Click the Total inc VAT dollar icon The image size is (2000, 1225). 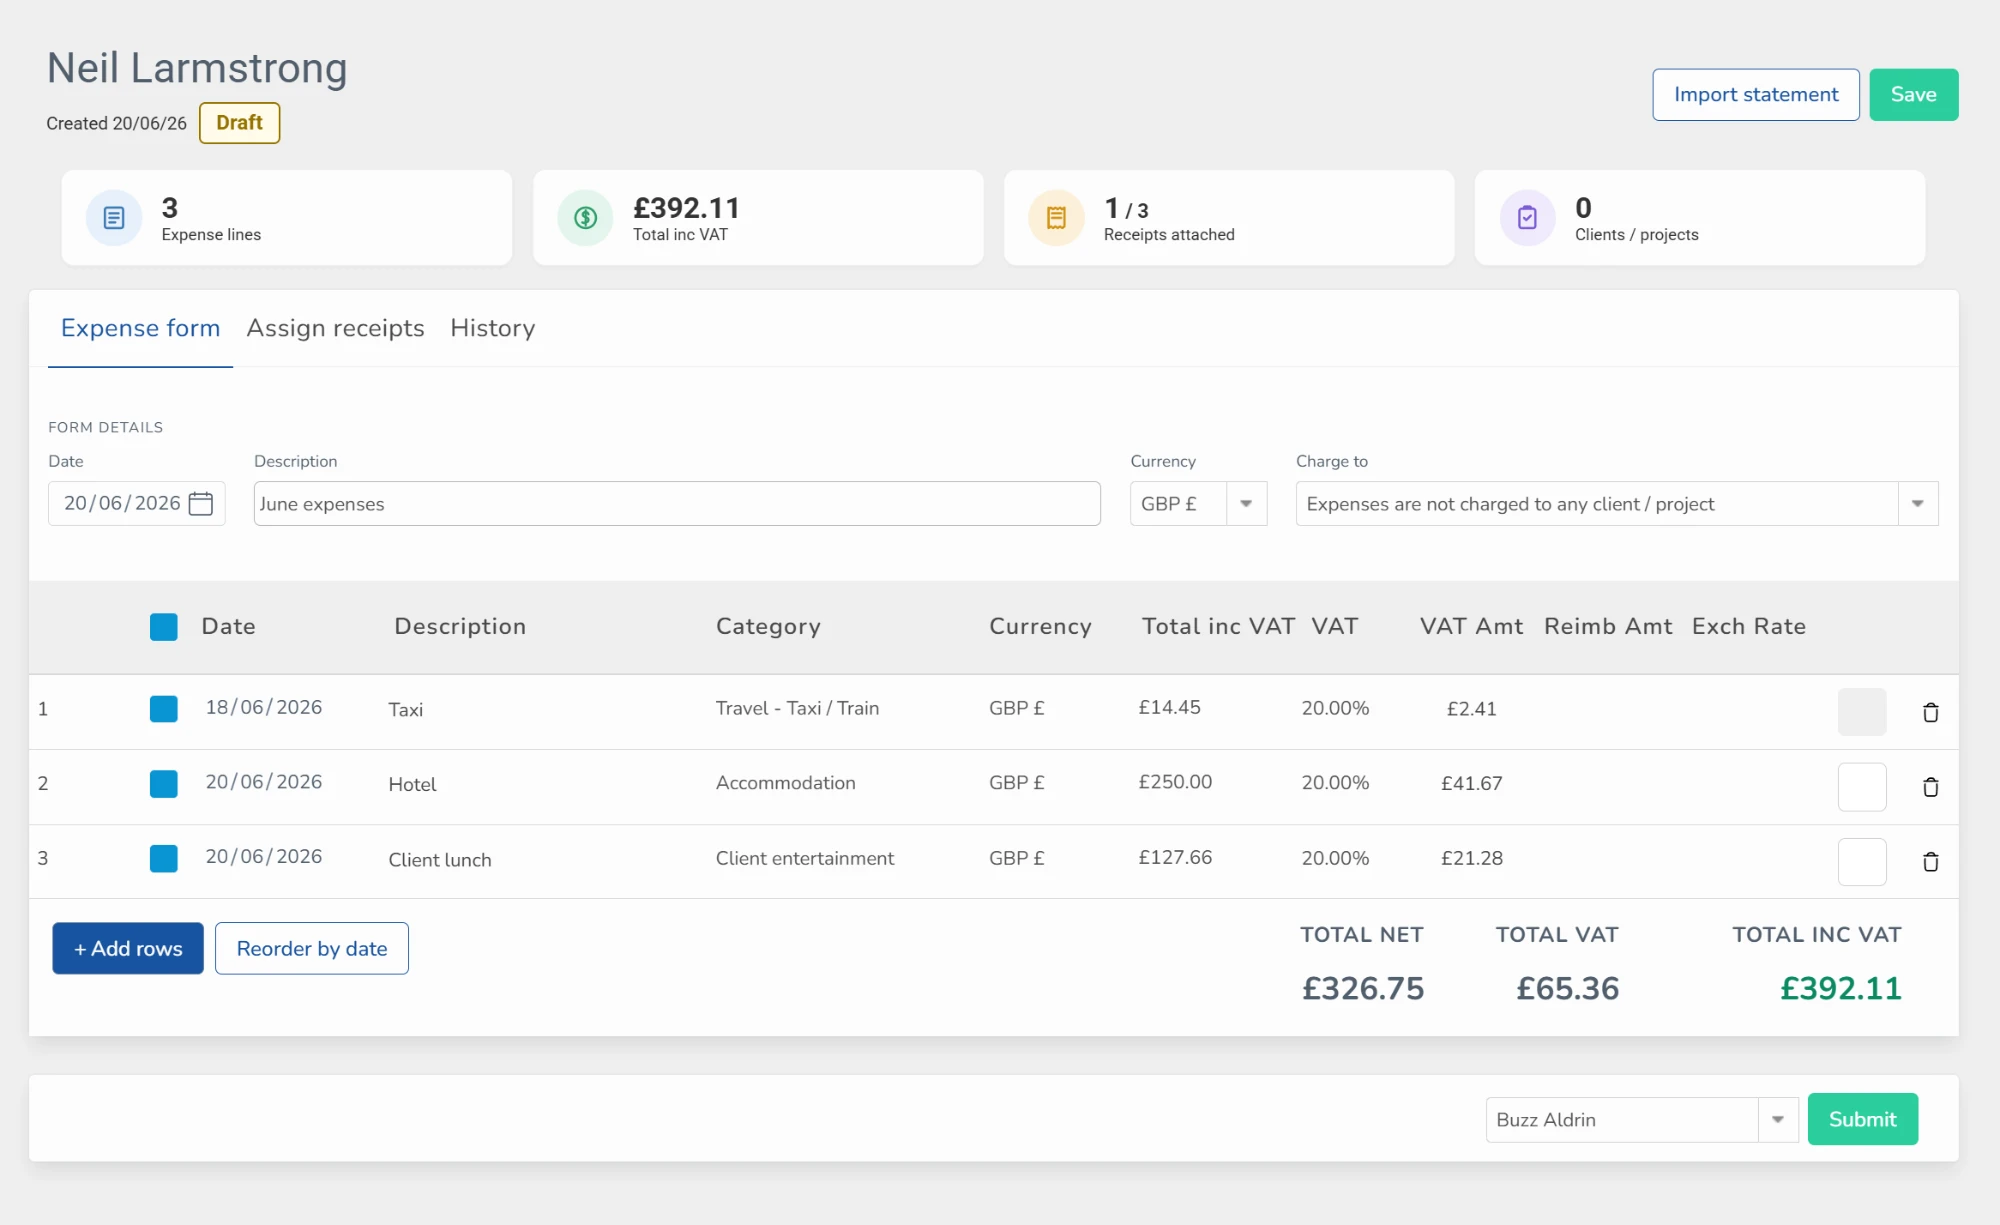tap(585, 217)
